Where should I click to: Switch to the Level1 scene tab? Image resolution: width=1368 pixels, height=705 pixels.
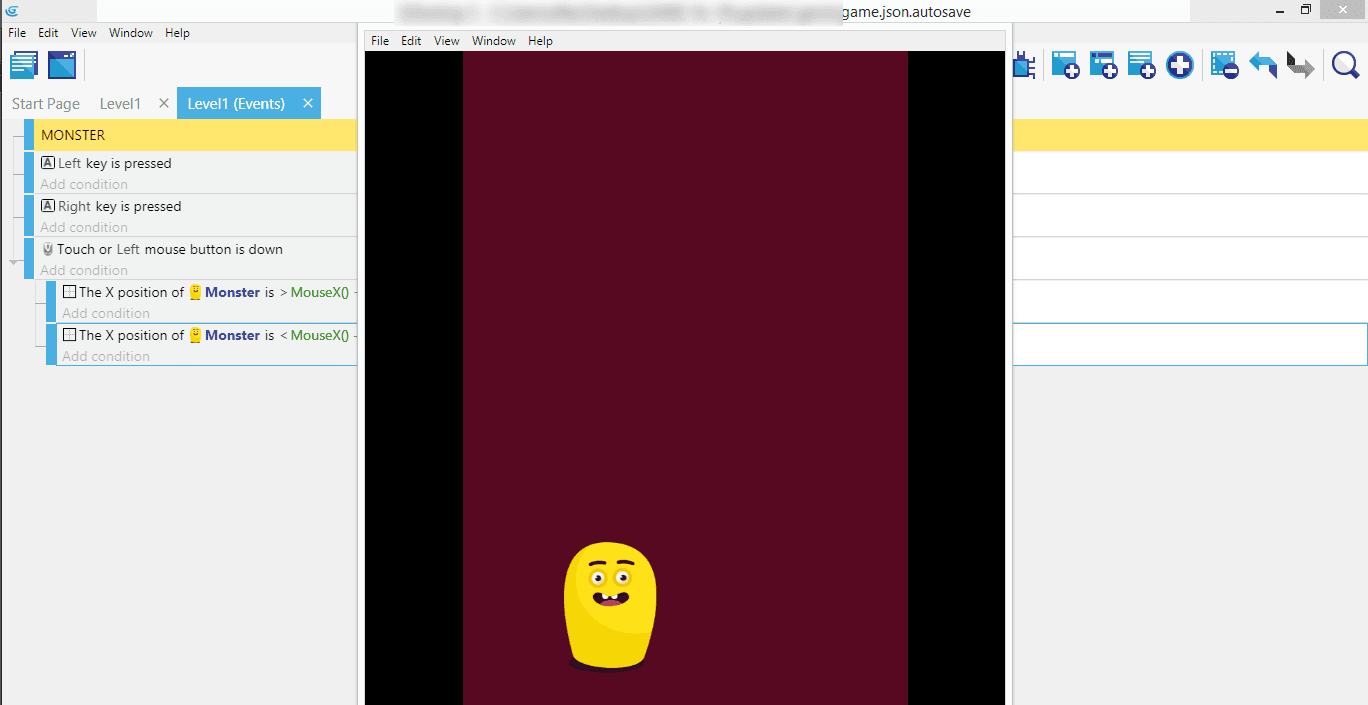(120, 104)
